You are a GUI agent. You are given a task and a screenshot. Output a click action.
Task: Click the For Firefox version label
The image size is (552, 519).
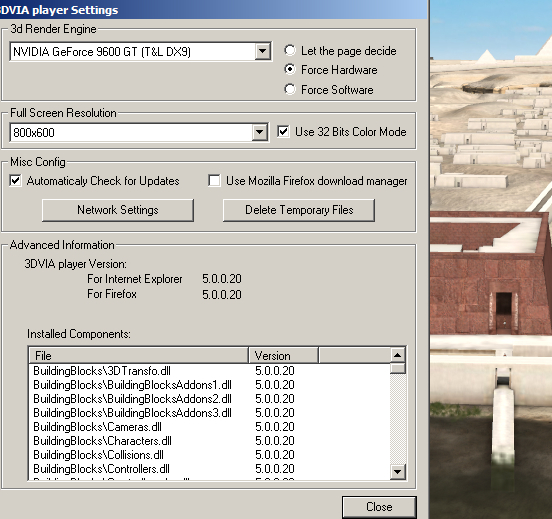[112, 294]
